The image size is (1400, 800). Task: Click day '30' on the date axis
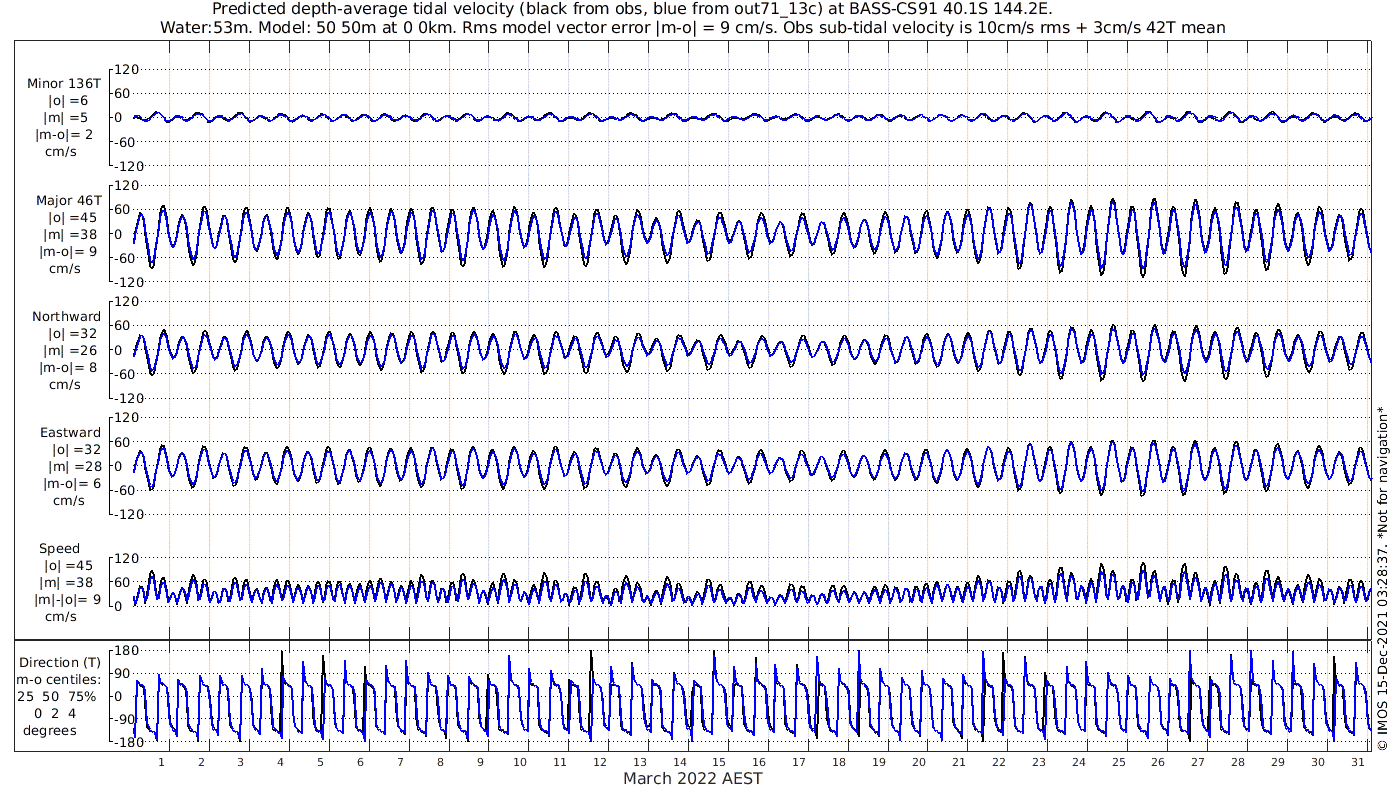1318,762
